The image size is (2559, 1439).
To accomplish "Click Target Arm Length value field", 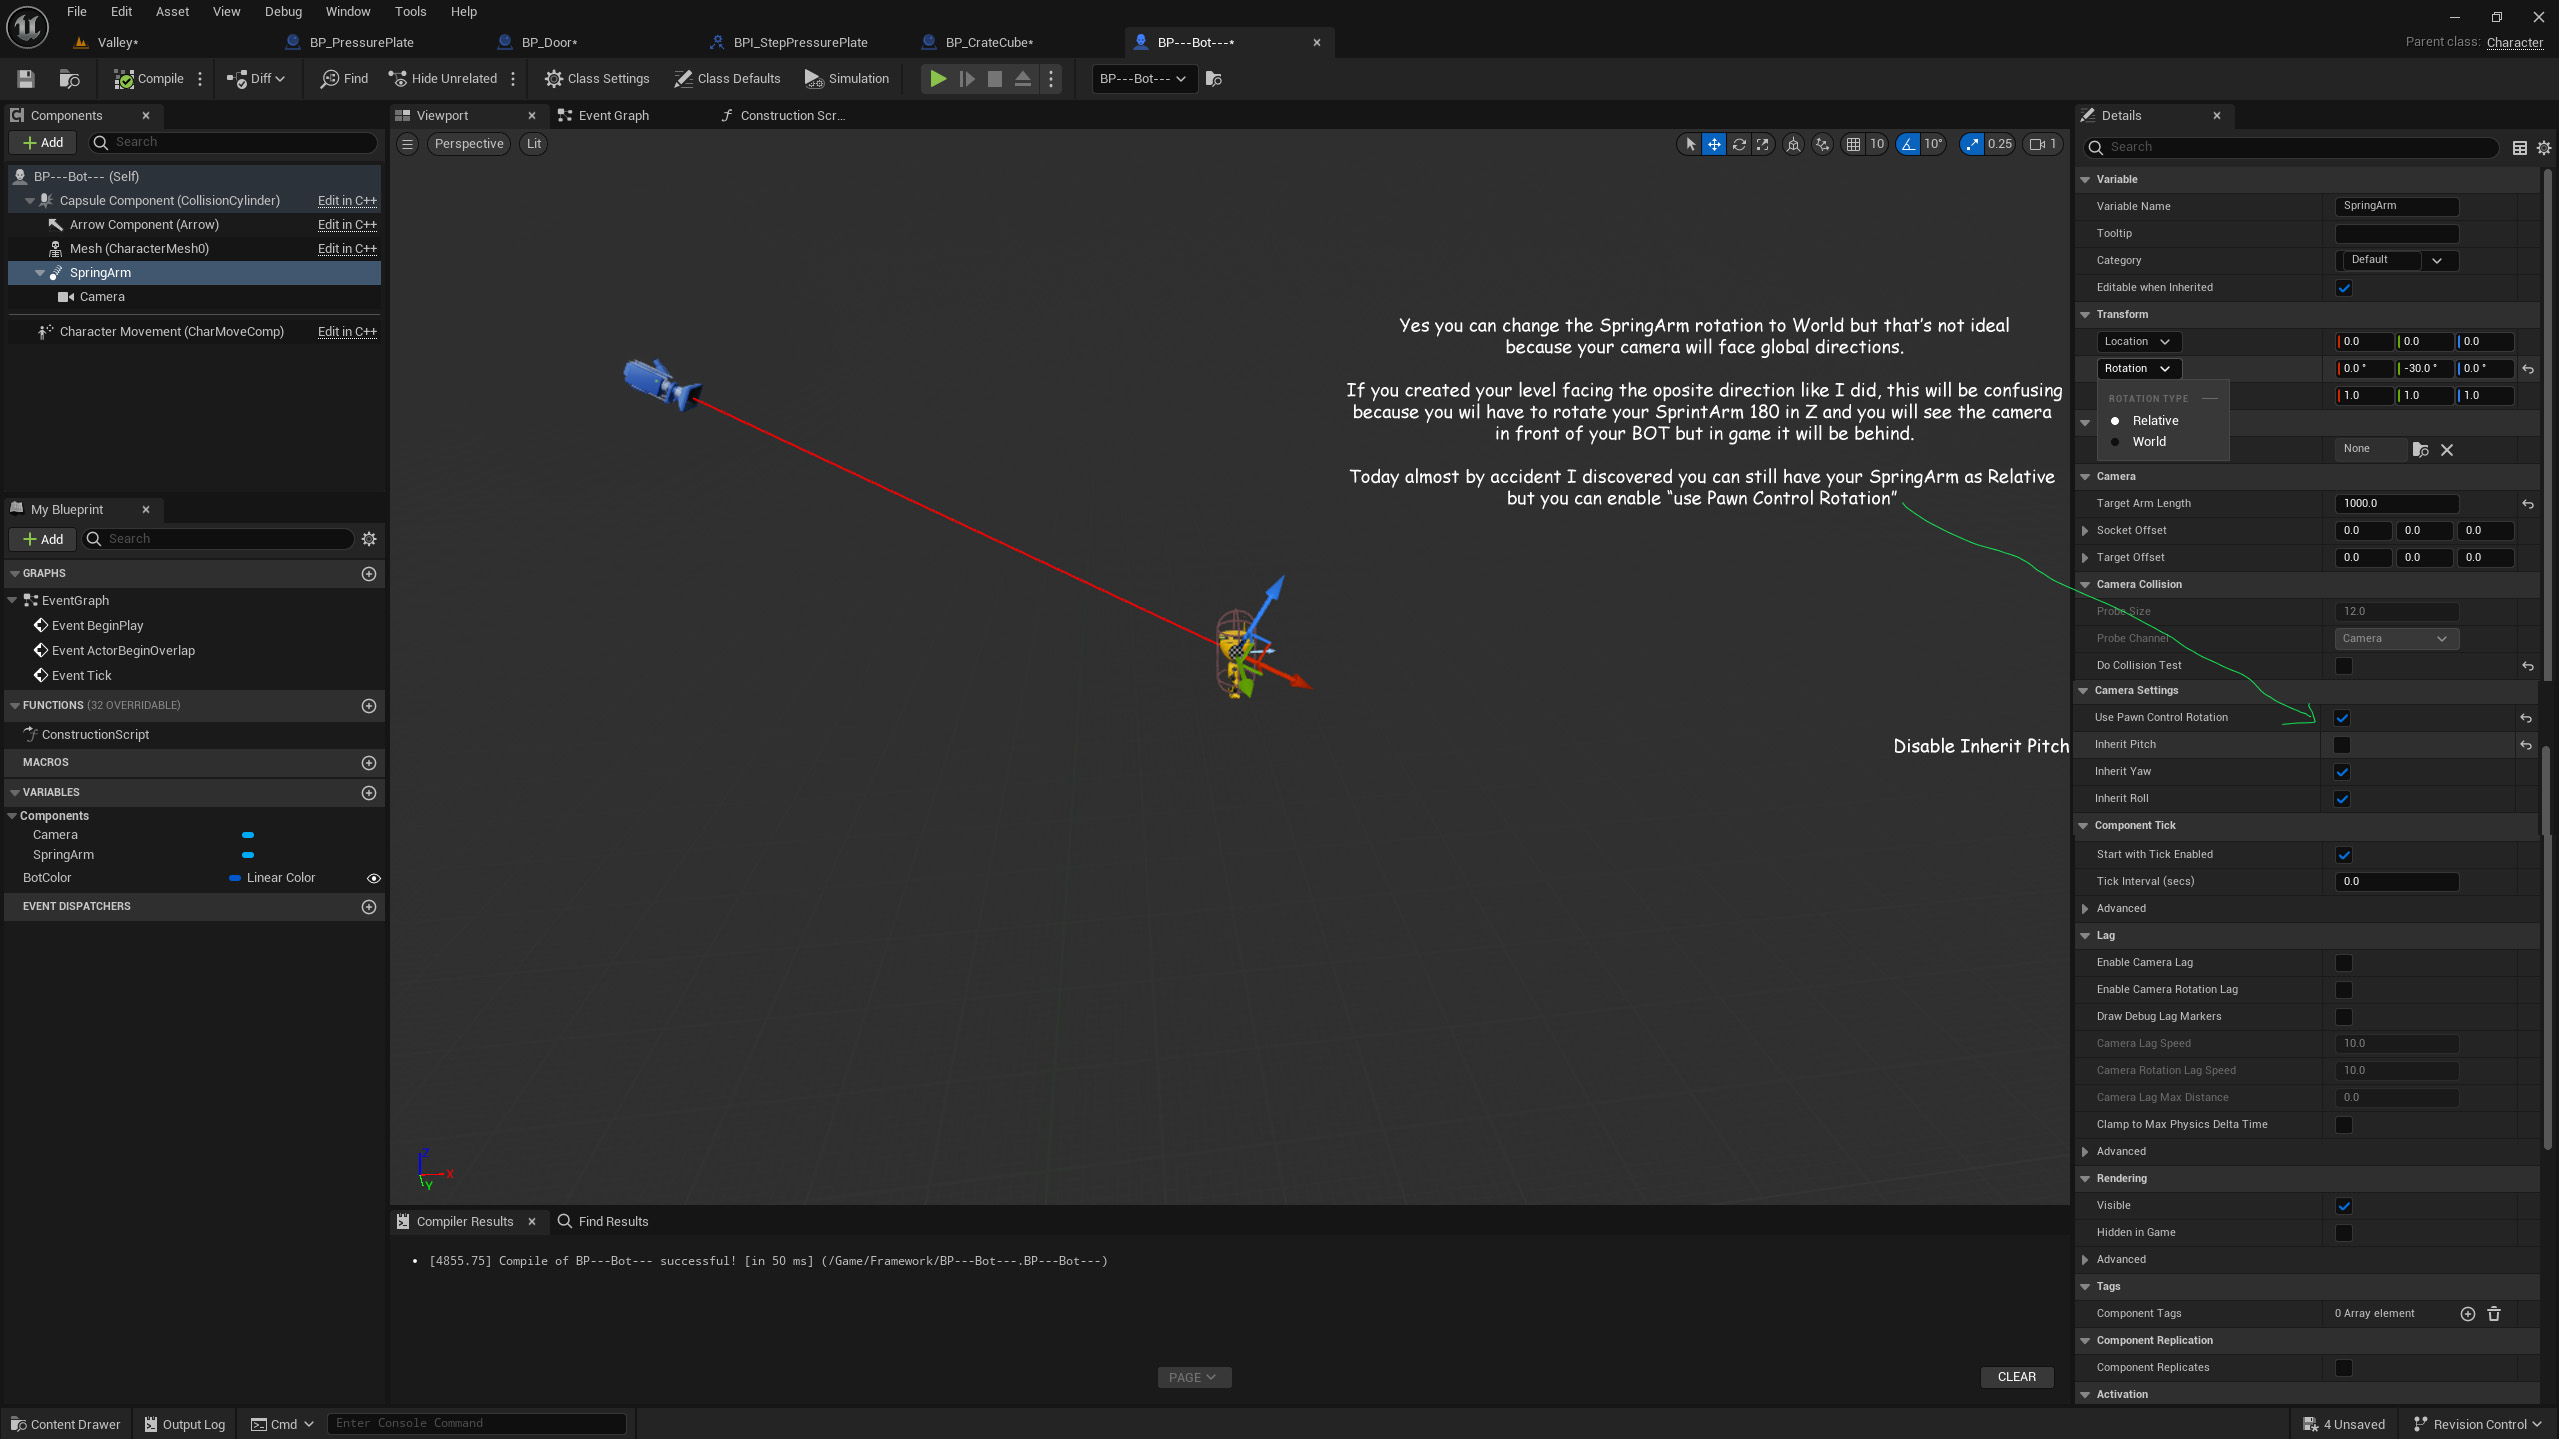I will [x=2396, y=504].
